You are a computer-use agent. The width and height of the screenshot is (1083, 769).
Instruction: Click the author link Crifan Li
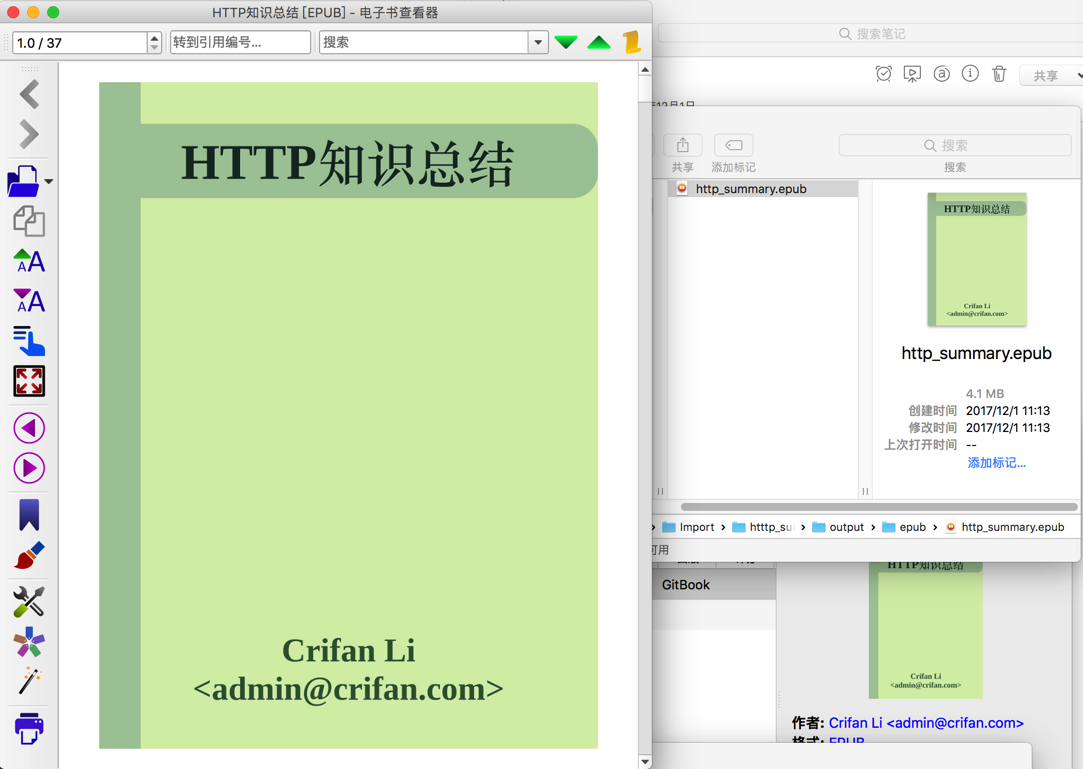coord(926,723)
